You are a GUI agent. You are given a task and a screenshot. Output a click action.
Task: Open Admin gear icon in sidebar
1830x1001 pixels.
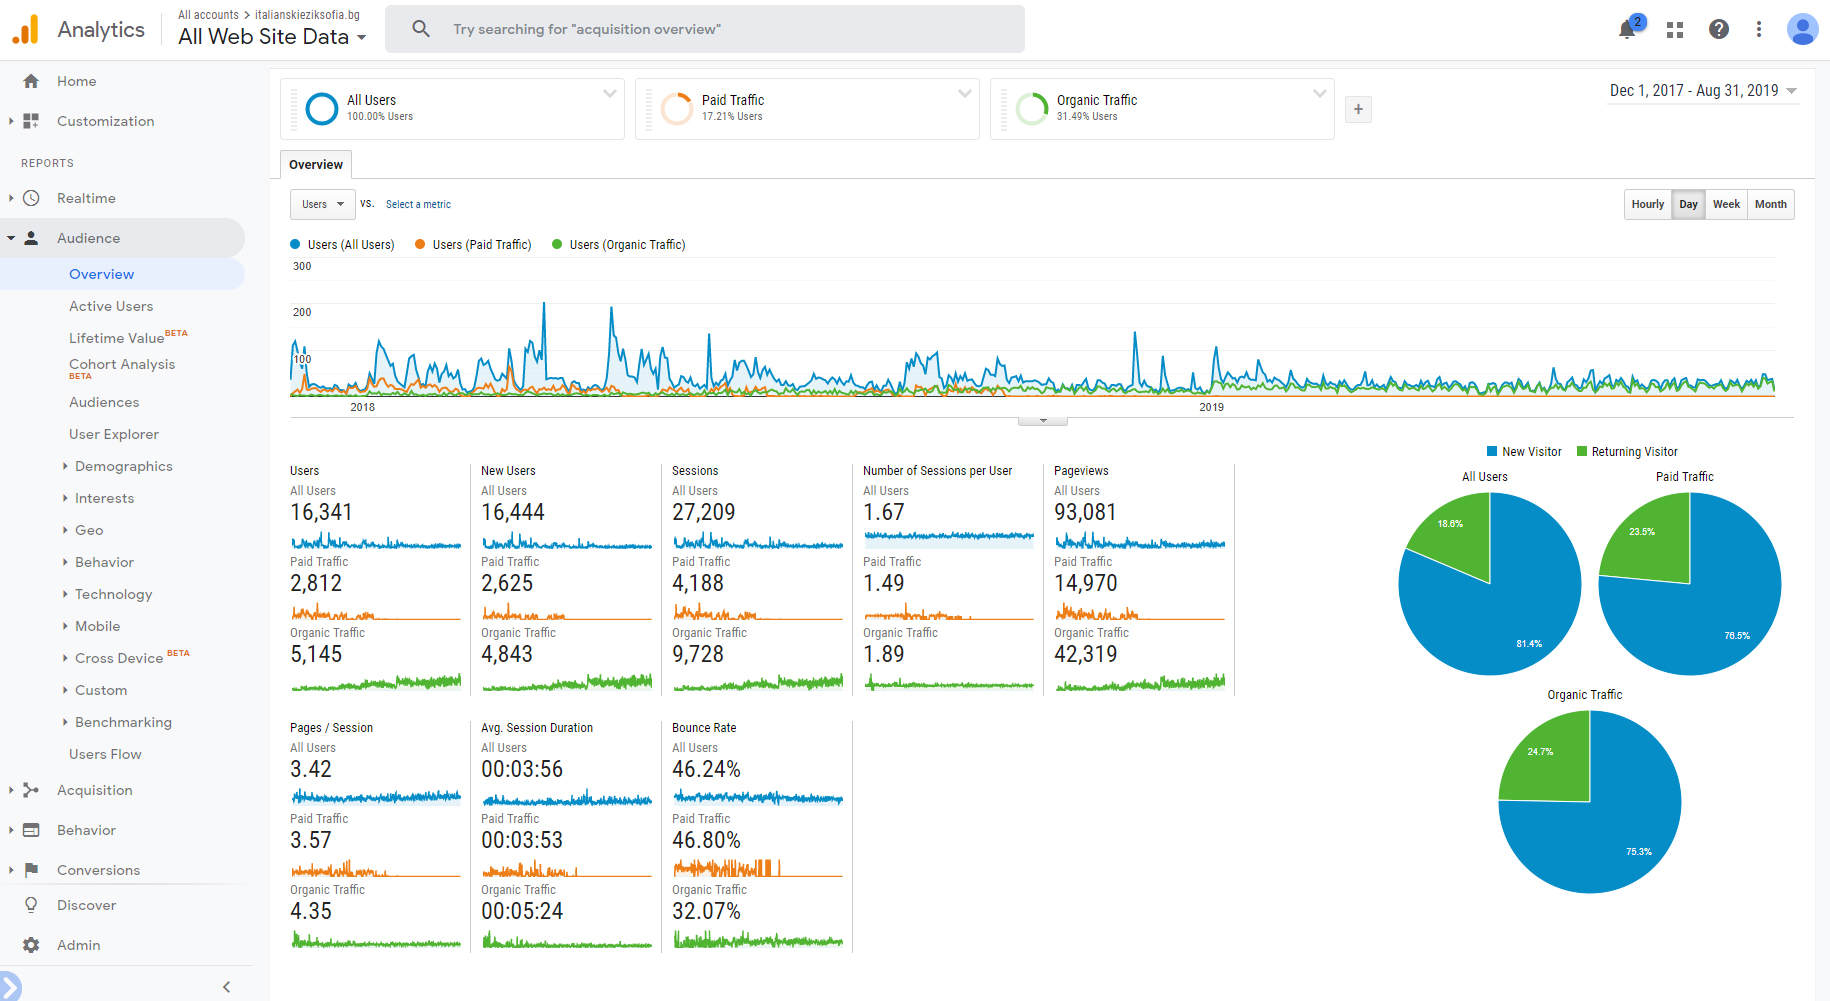(x=31, y=945)
